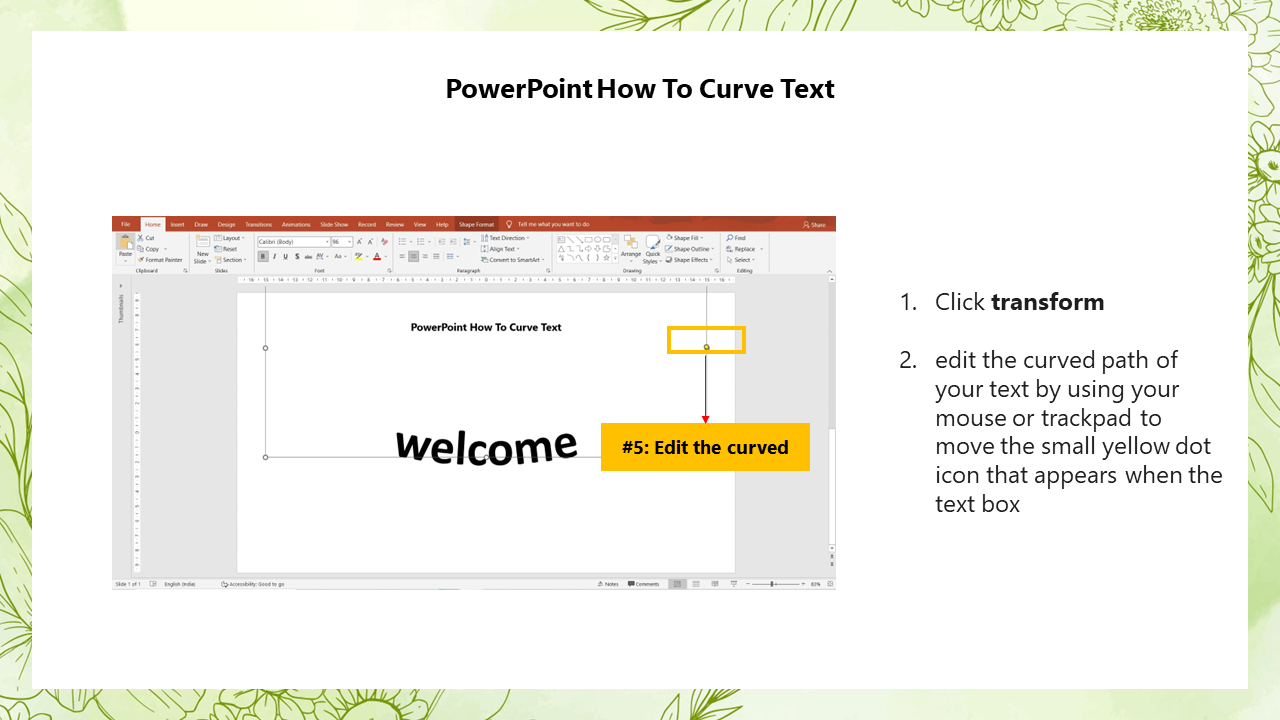Click the Tell me what you want to do box
This screenshot has width=1280, height=720.
pyautogui.click(x=548, y=224)
